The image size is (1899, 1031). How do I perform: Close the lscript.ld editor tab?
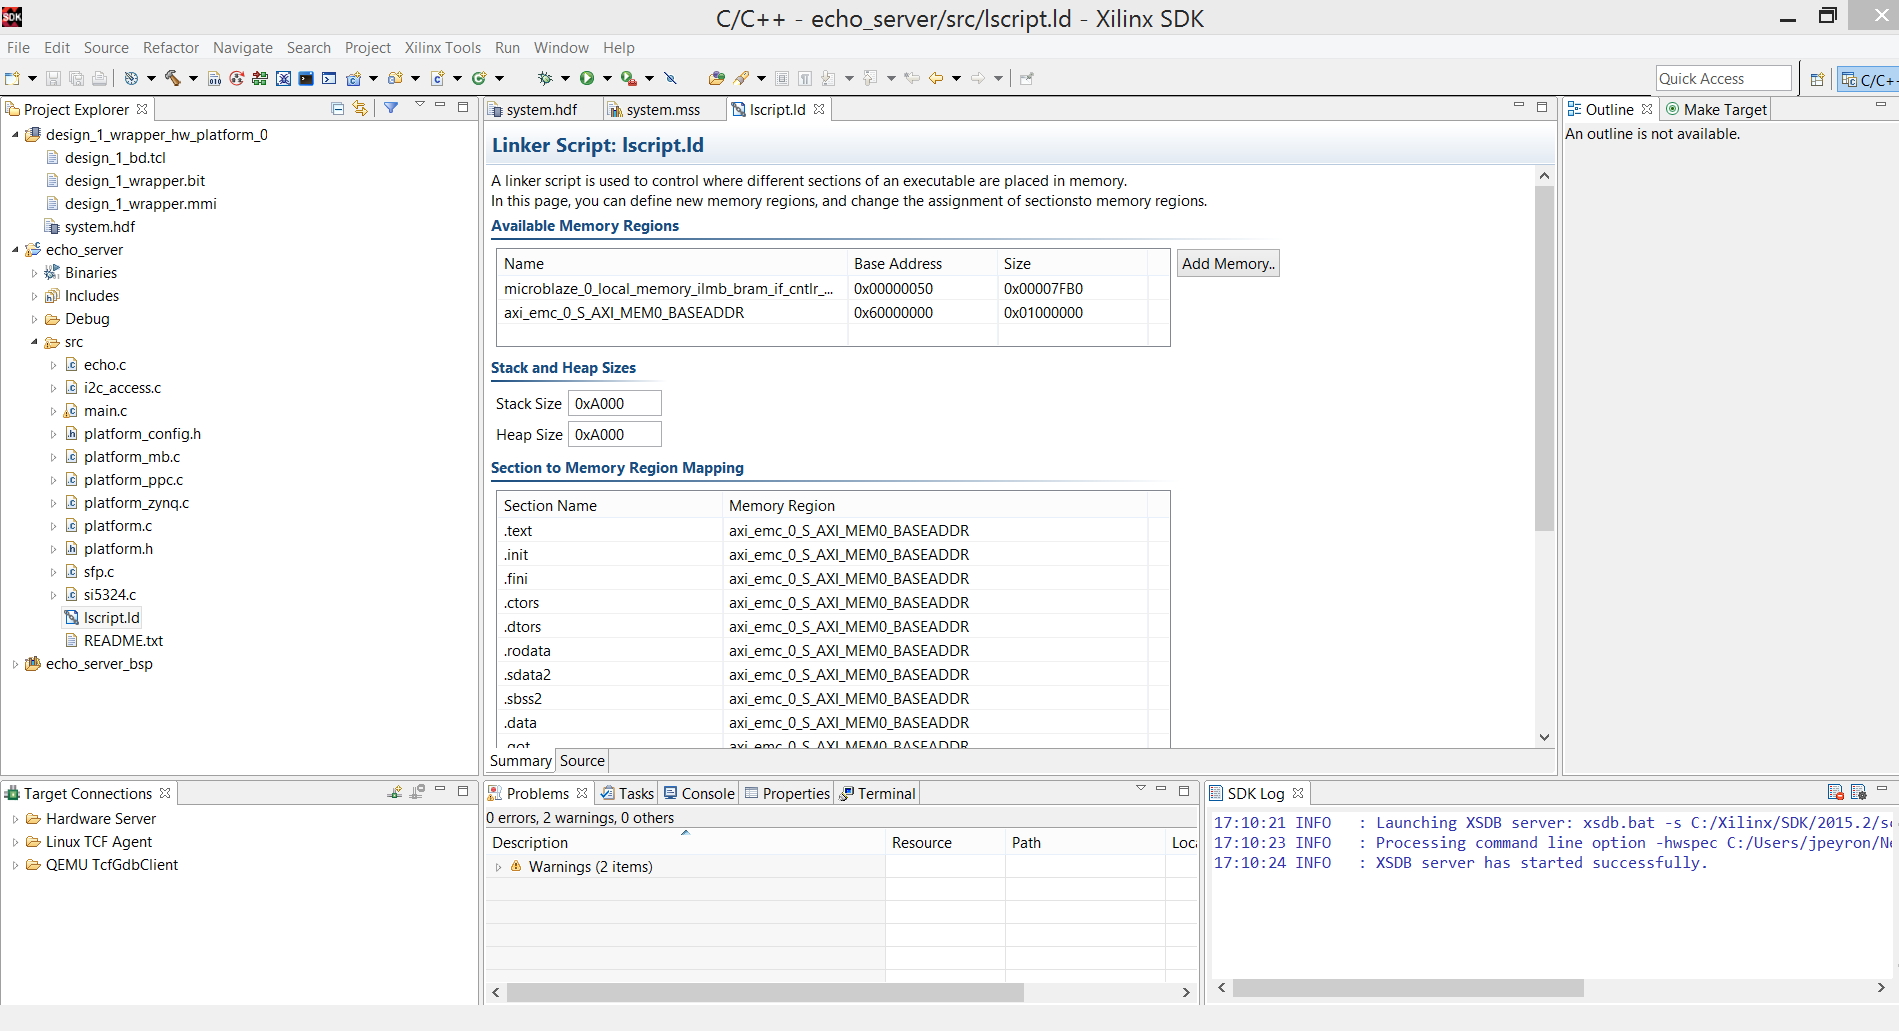(819, 109)
